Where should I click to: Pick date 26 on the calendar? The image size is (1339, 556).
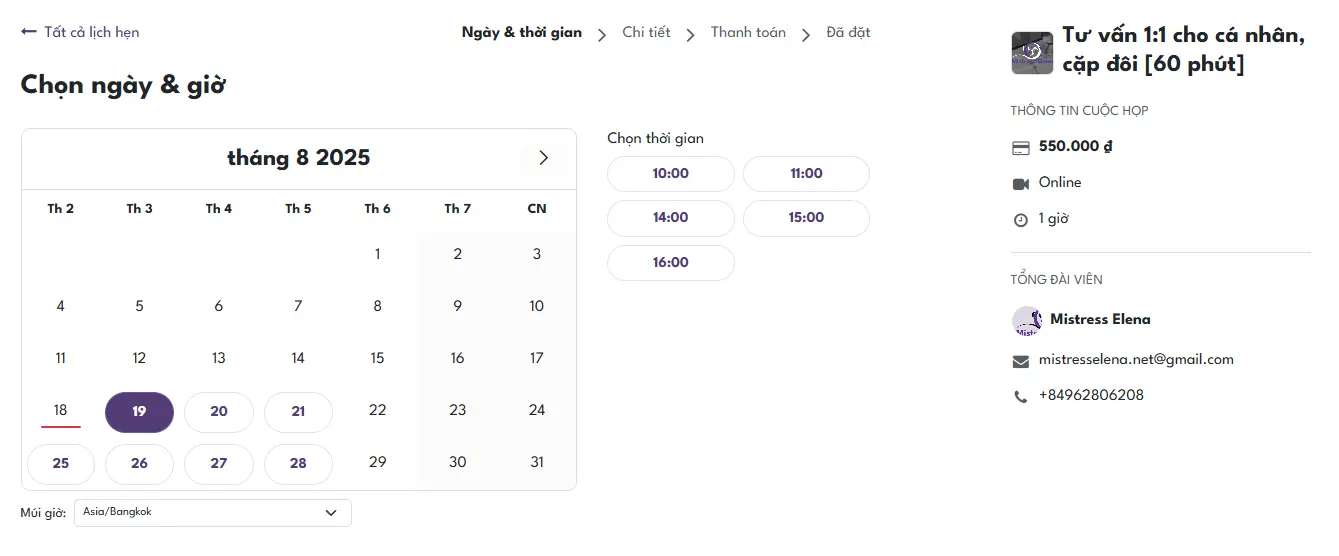(x=139, y=464)
